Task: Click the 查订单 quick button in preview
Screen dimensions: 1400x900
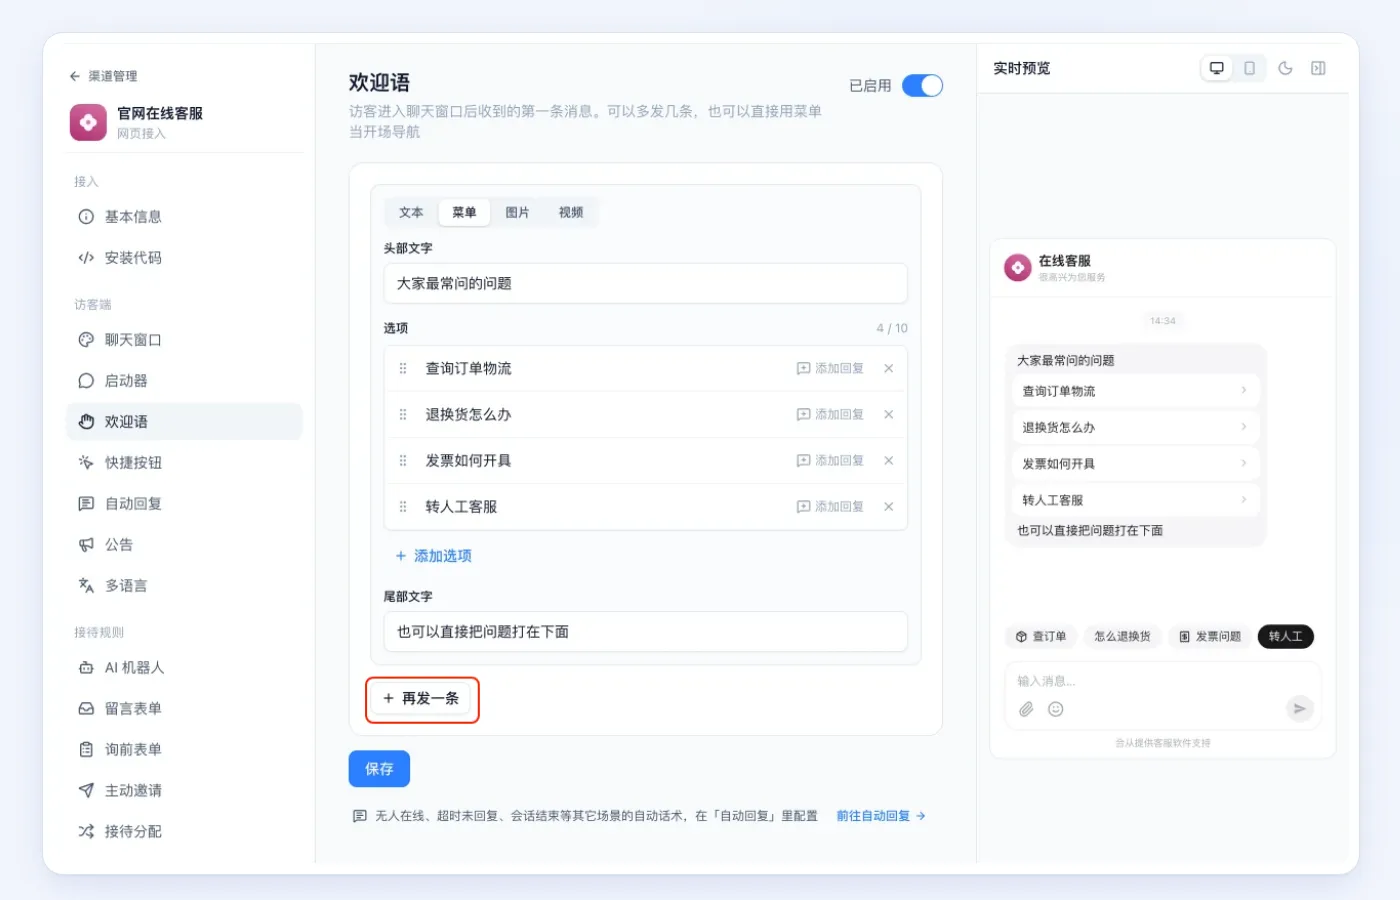Action: coord(1040,636)
